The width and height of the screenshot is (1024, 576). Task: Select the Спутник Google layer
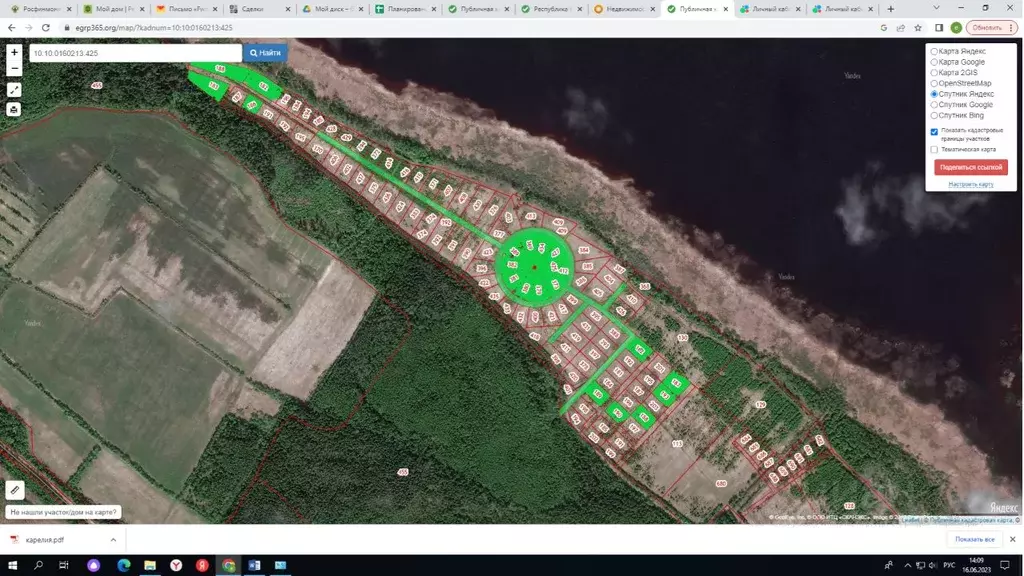point(934,104)
